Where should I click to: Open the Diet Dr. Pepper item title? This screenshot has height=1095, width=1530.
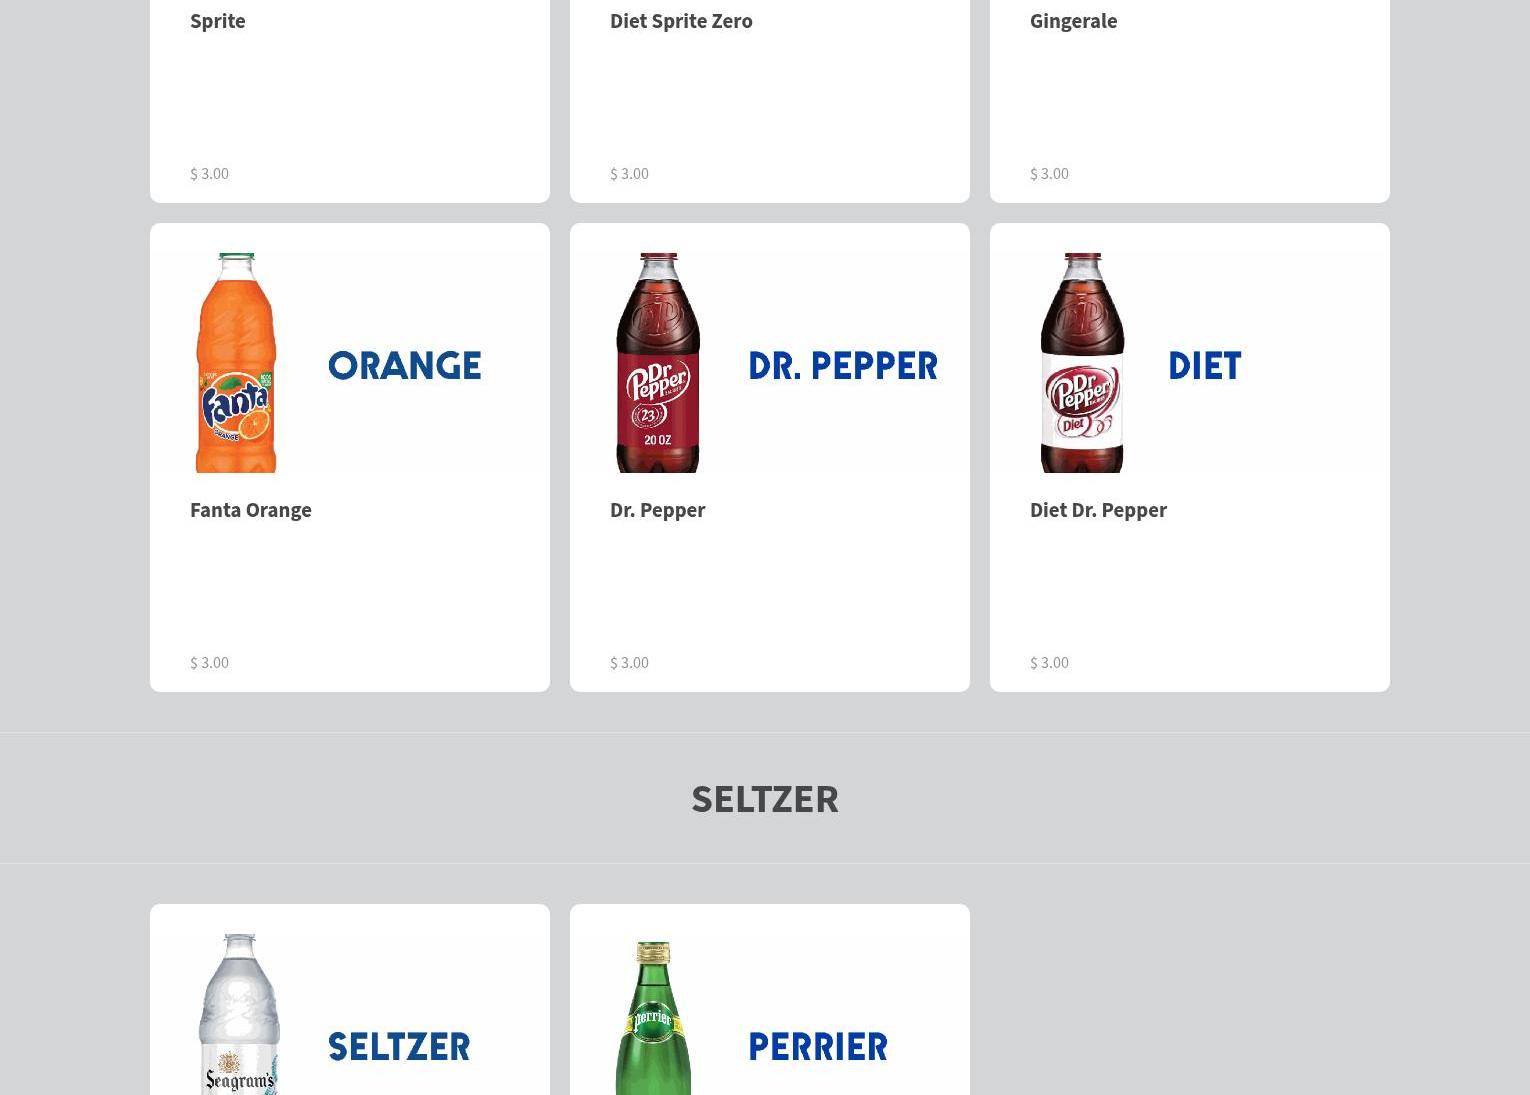[1098, 509]
